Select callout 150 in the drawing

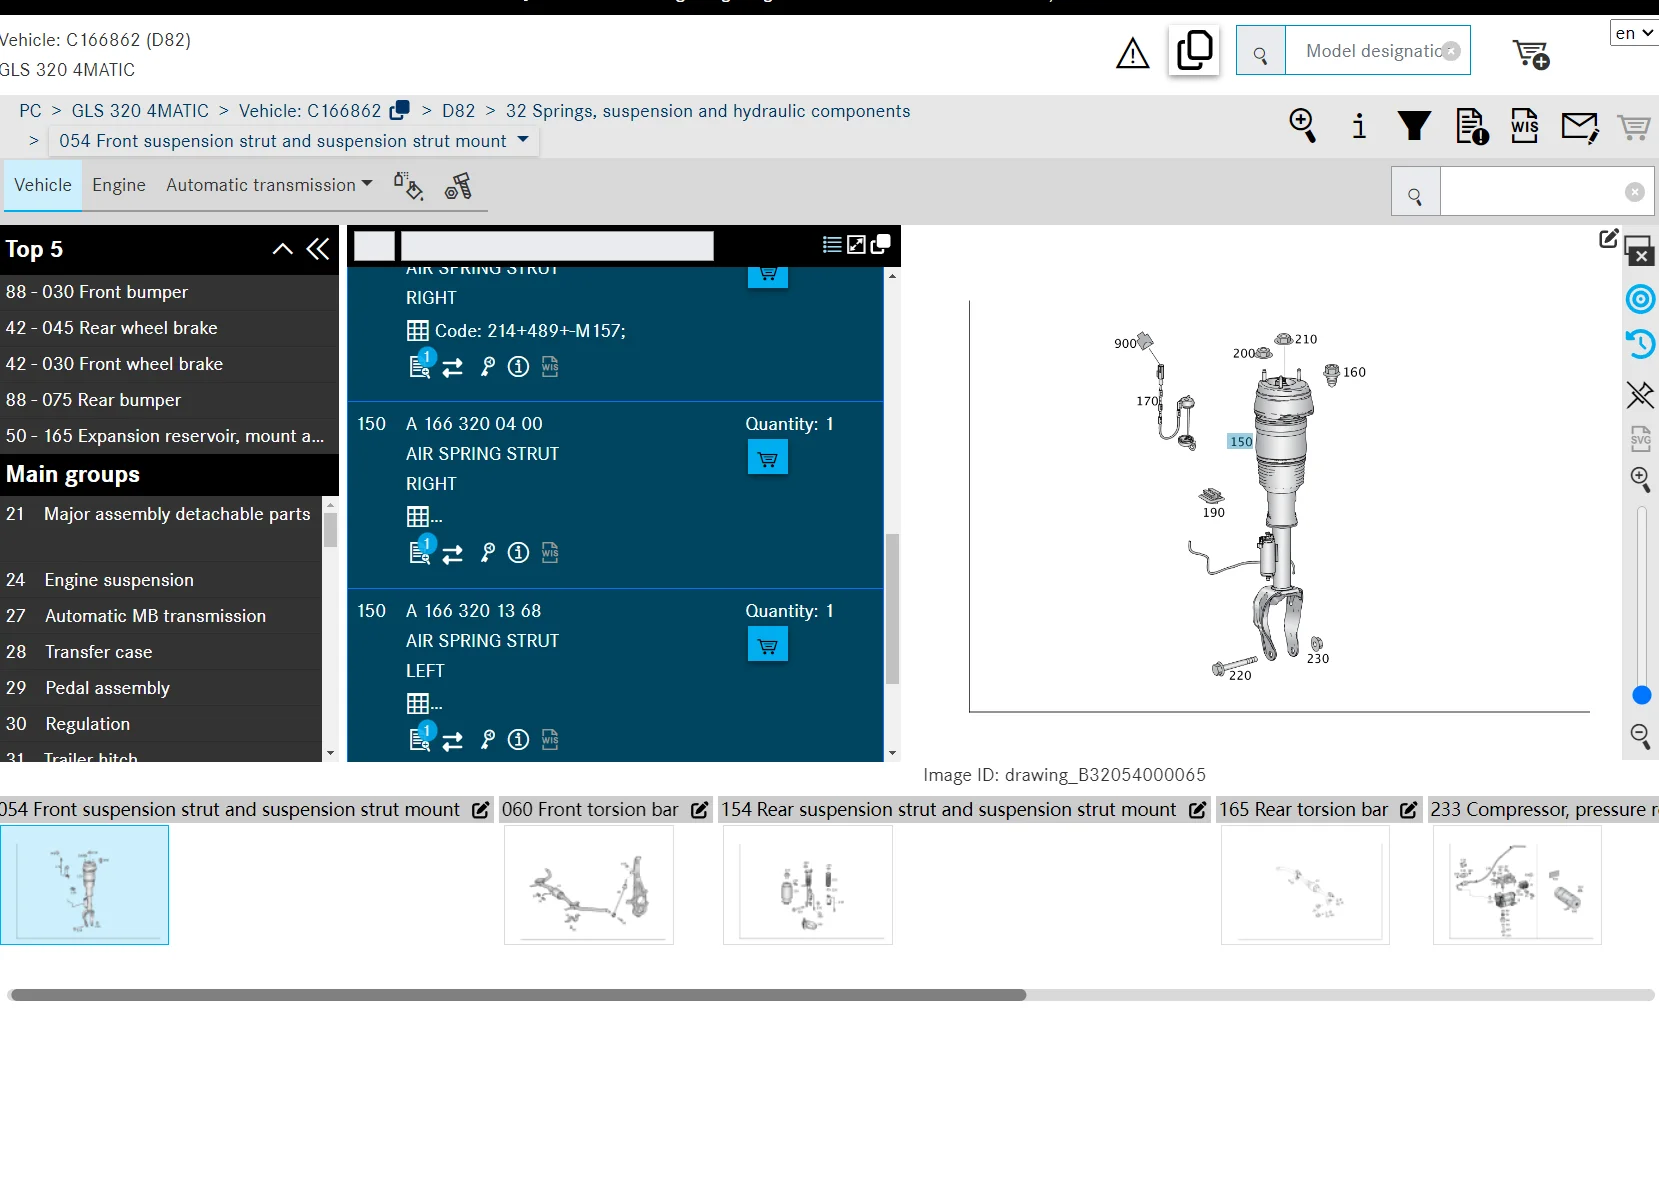coord(1240,441)
